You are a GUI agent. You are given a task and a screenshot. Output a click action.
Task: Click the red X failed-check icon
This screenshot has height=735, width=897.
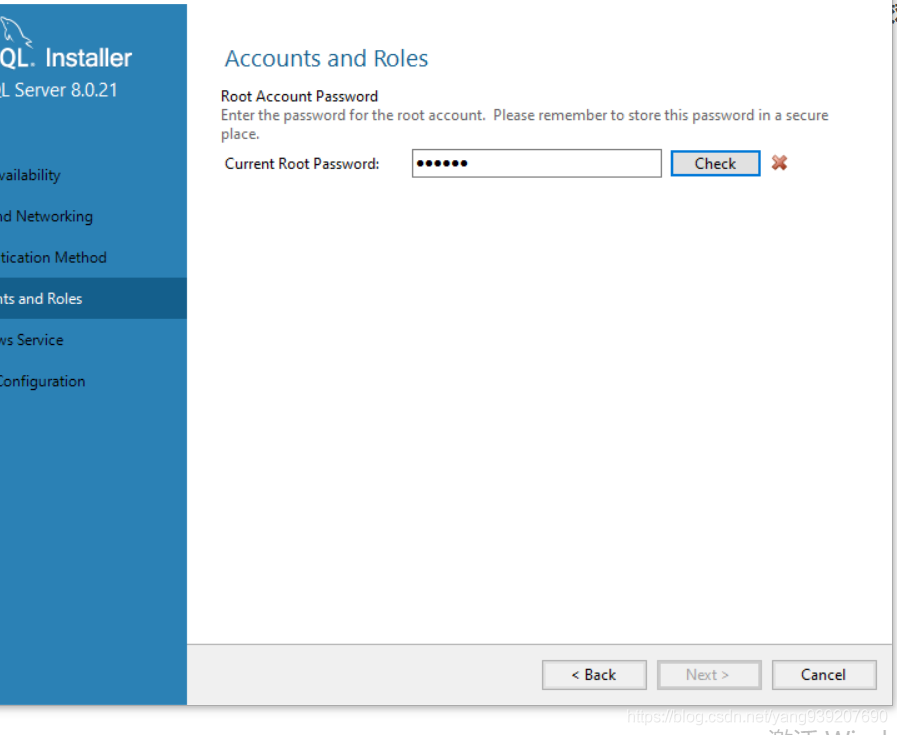pos(779,163)
